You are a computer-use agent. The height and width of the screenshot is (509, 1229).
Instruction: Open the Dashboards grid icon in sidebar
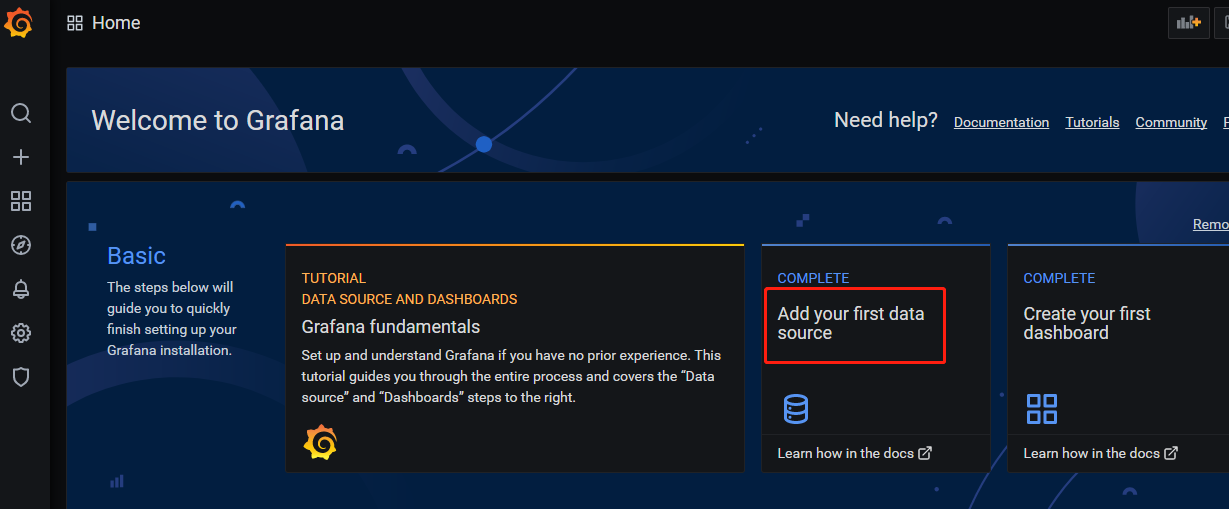click(21, 201)
